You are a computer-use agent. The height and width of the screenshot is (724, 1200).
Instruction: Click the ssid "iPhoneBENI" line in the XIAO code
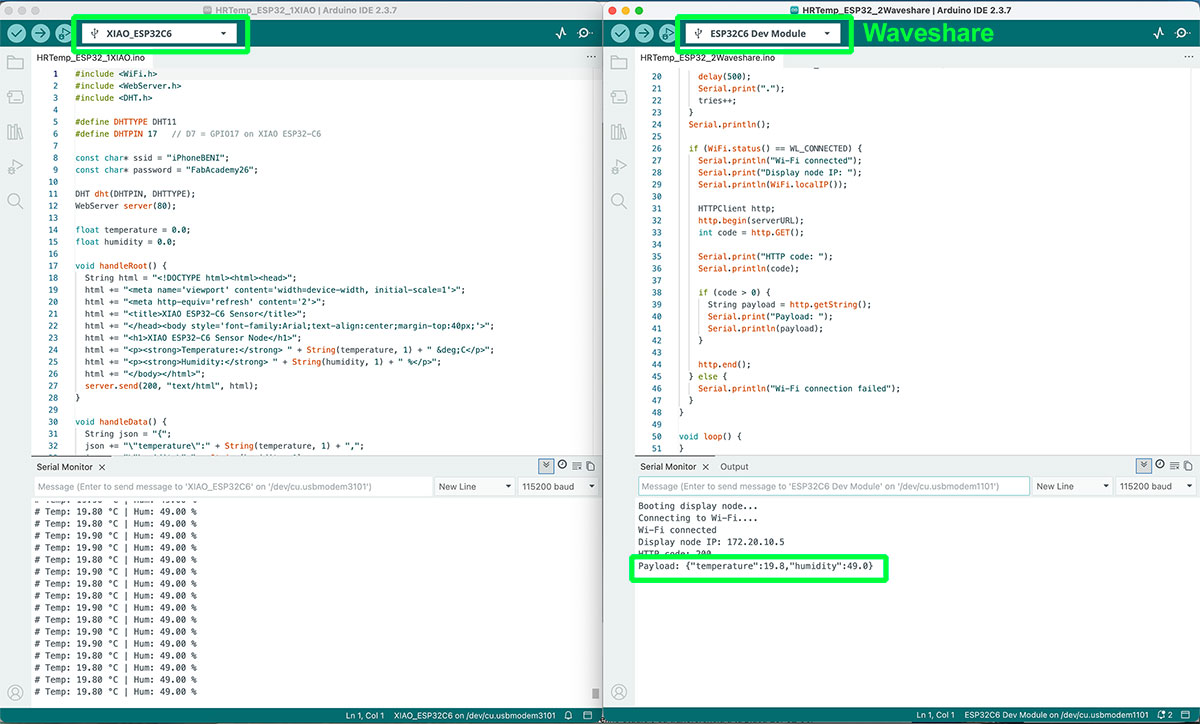(x=152, y=158)
